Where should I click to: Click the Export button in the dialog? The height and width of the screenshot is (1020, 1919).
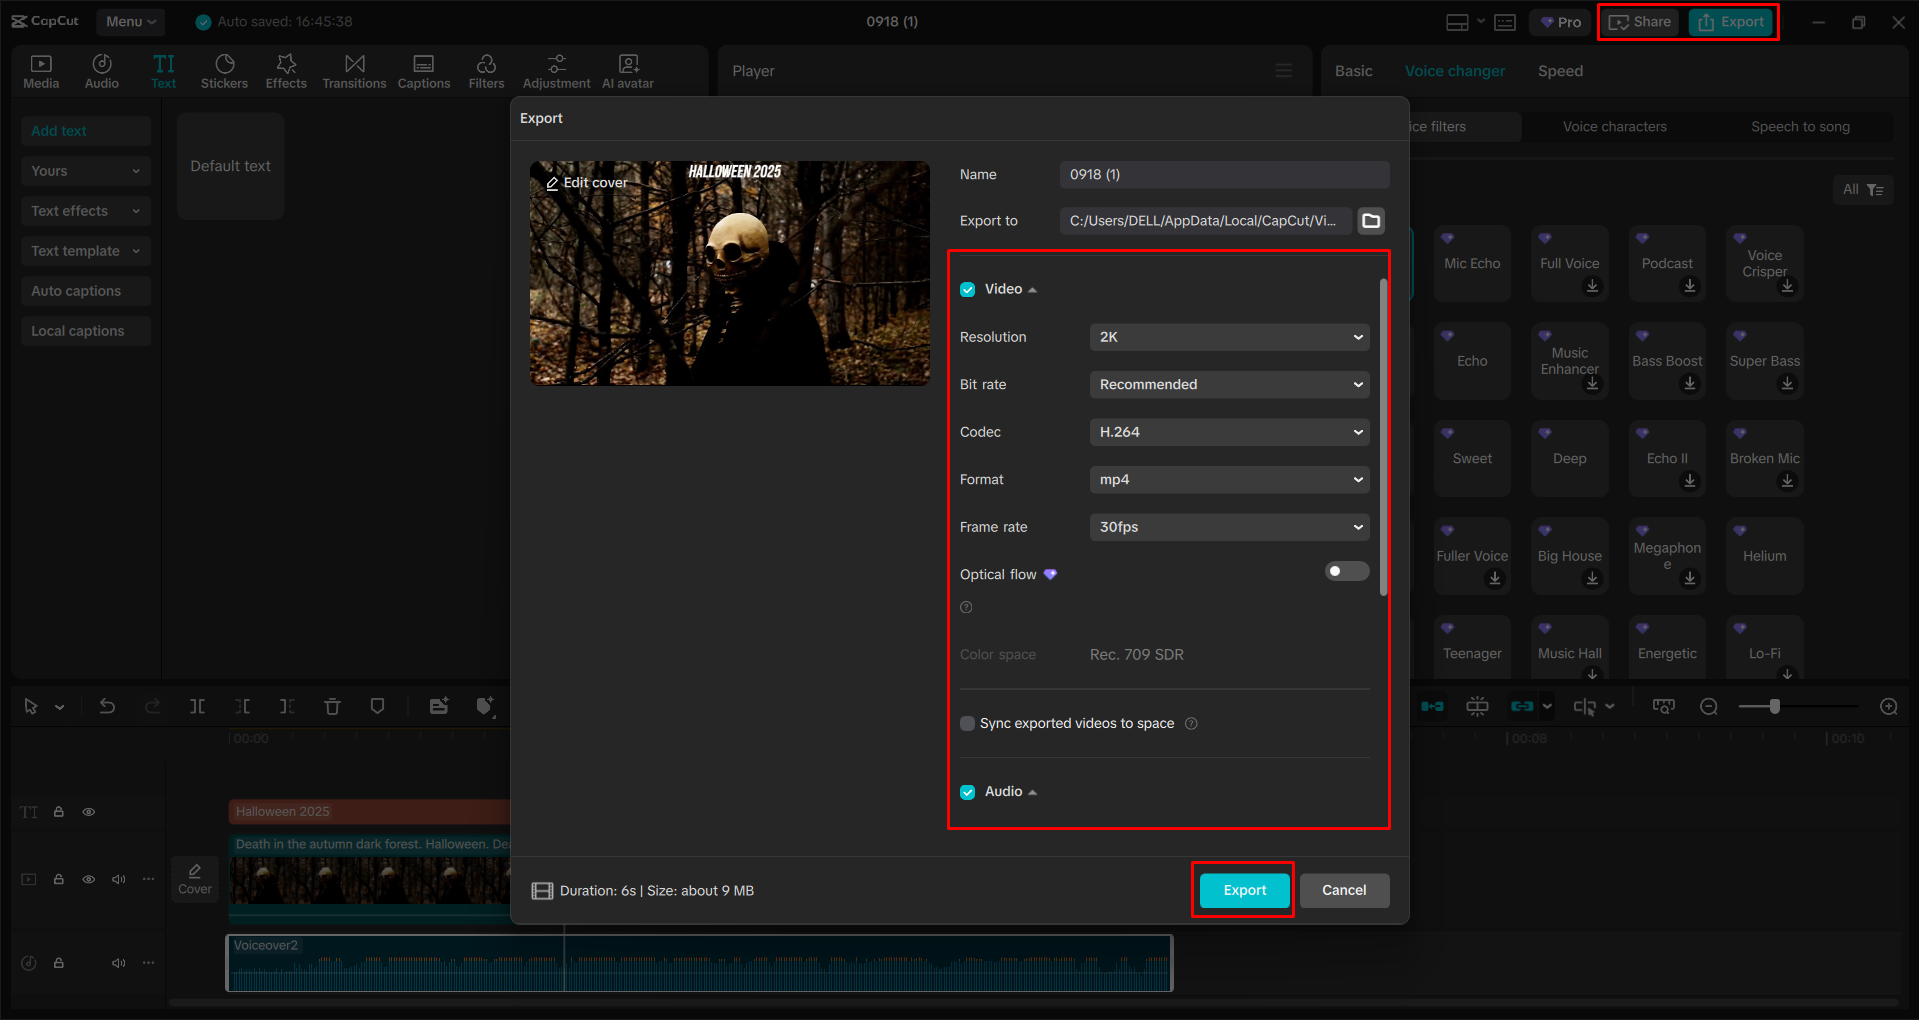1242,890
